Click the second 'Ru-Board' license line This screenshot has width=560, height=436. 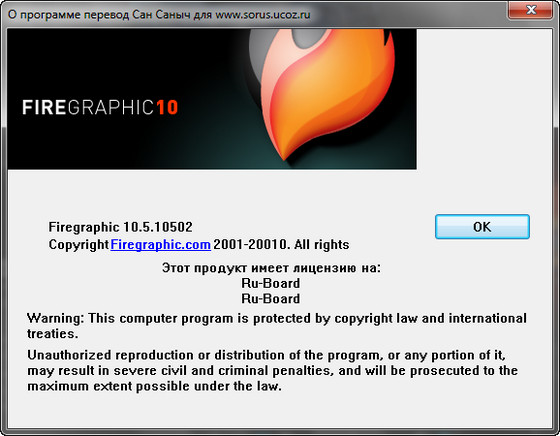[271, 299]
